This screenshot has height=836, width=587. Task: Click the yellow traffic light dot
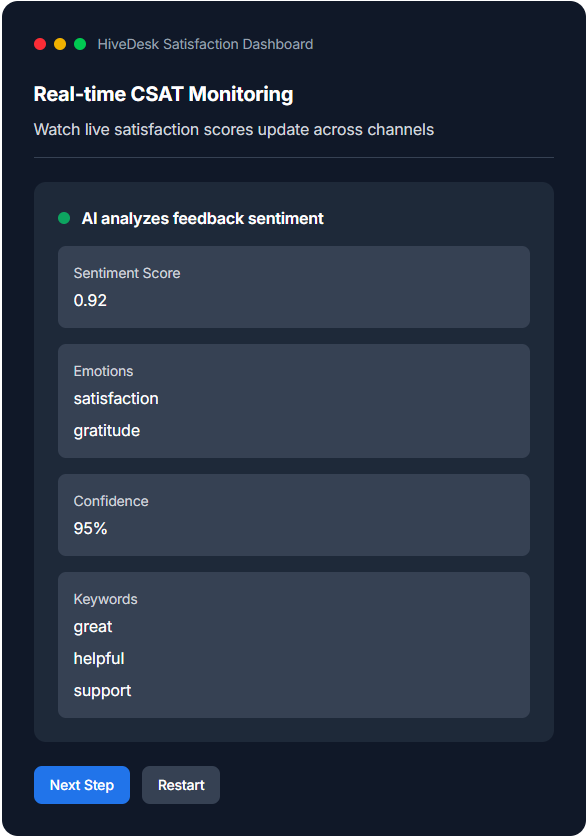[60, 44]
